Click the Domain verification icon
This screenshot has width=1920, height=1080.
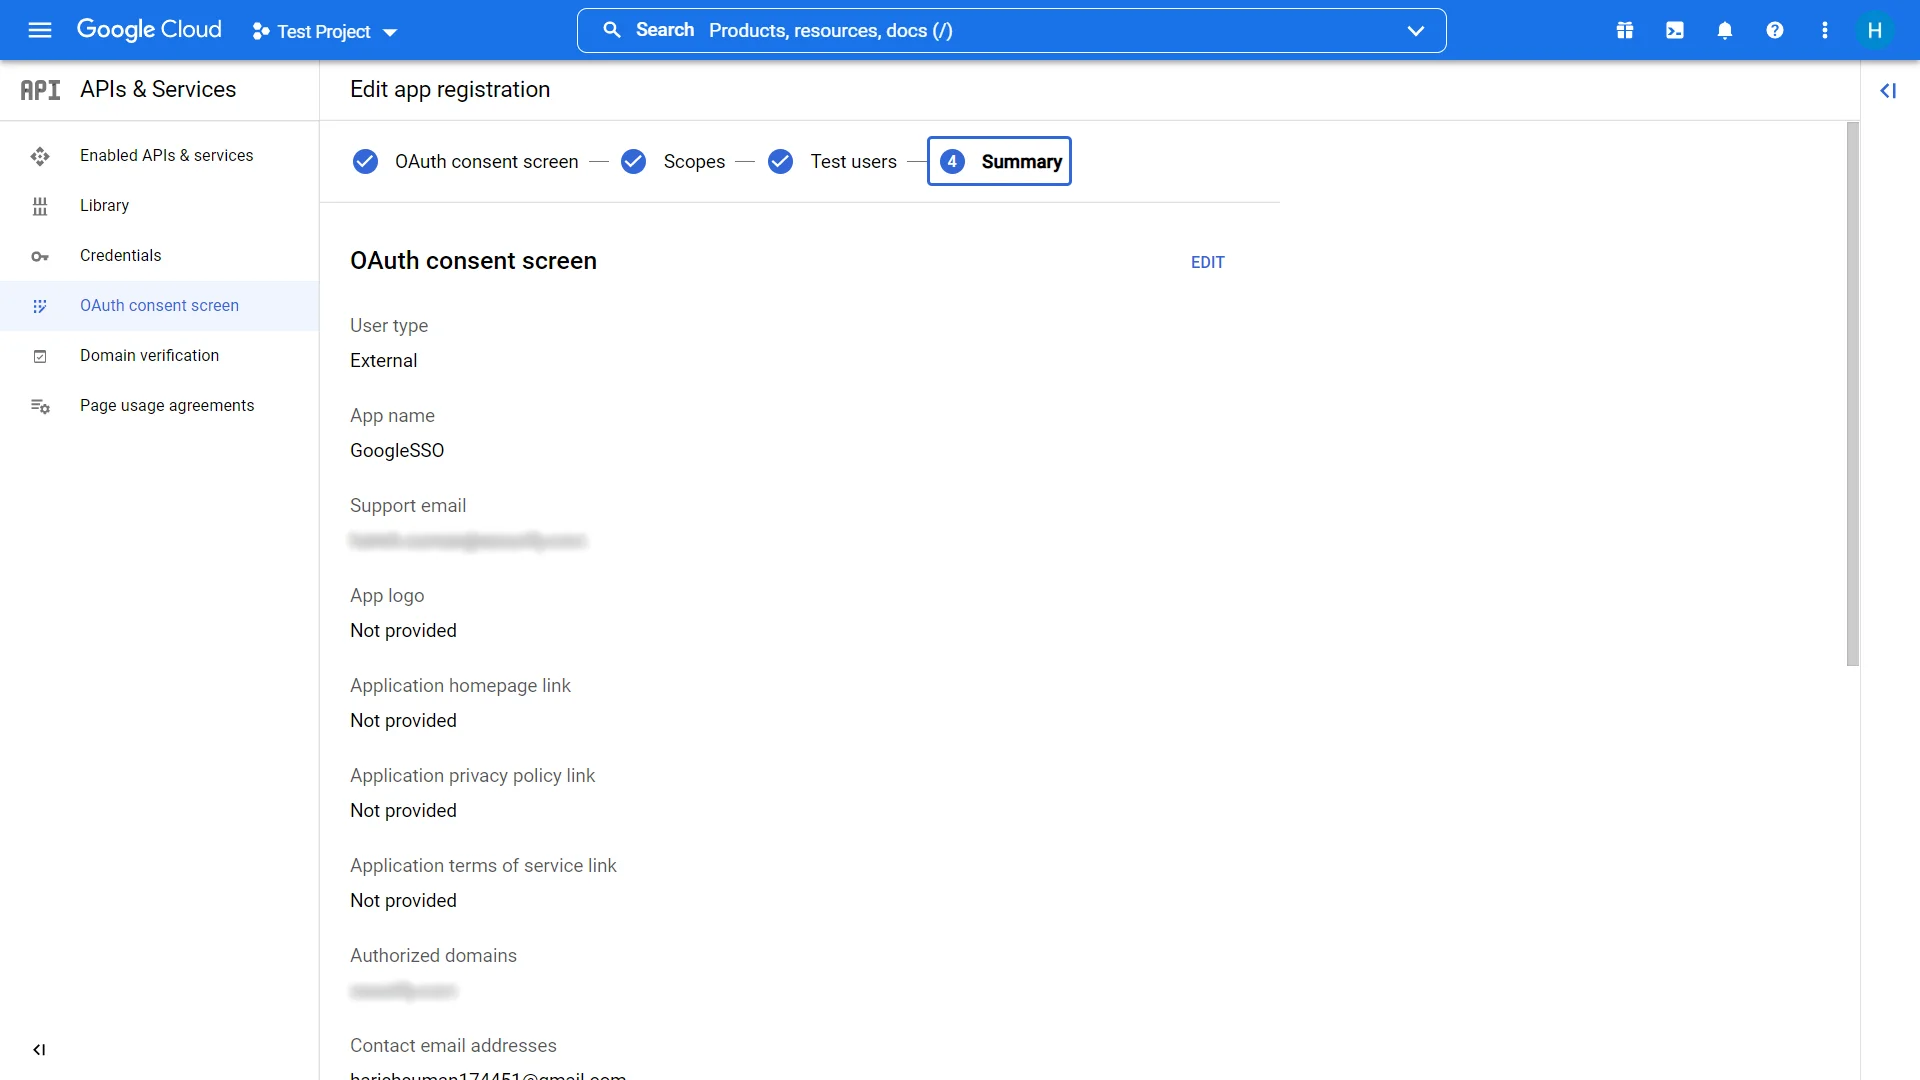tap(40, 355)
